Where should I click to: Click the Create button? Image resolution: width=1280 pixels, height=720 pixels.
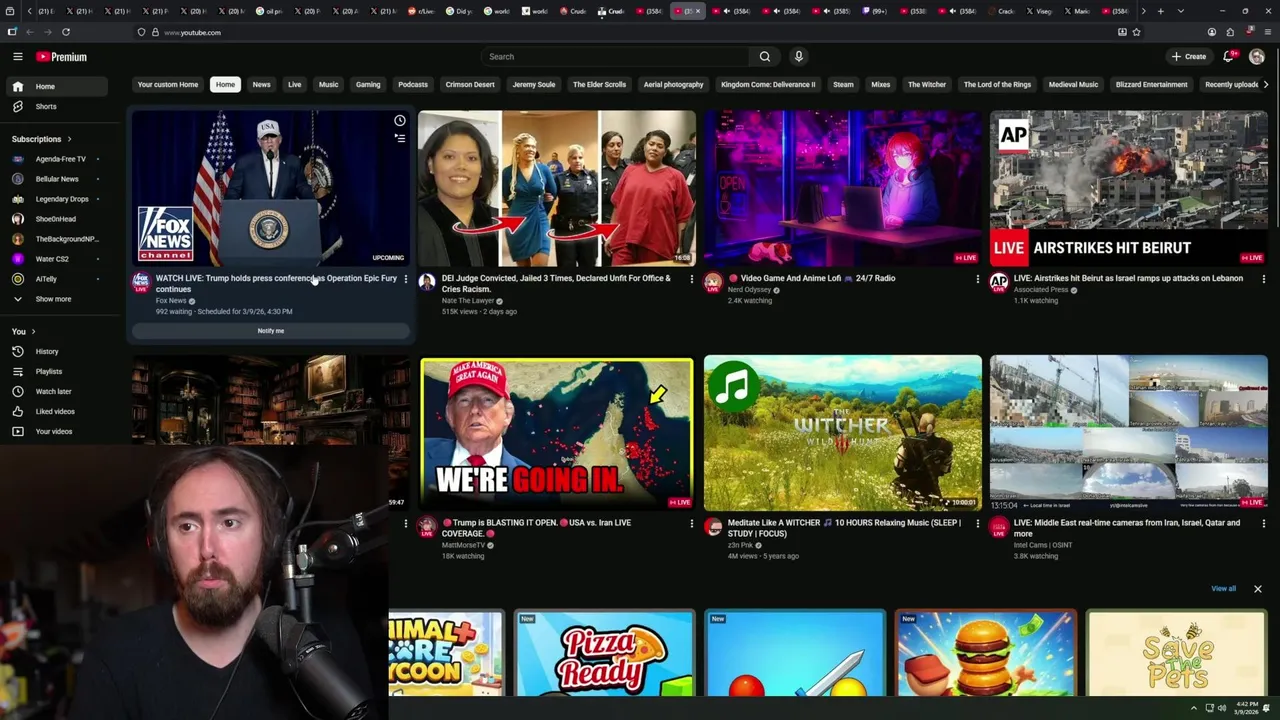pyautogui.click(x=1189, y=57)
